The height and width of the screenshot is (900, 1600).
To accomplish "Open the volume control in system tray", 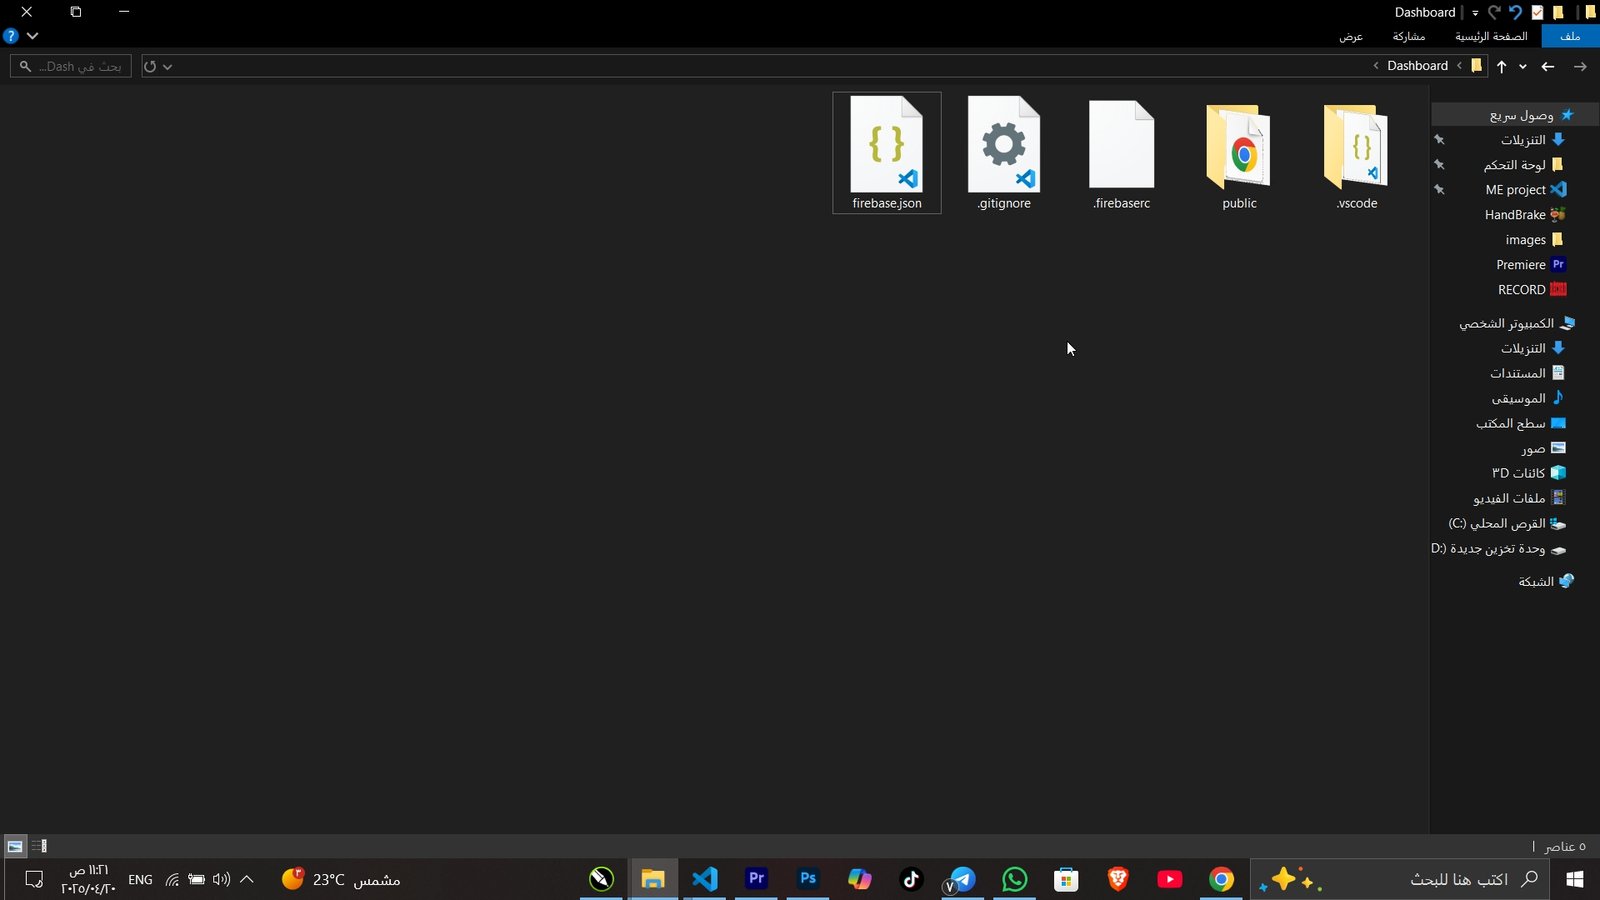I will click(x=221, y=879).
